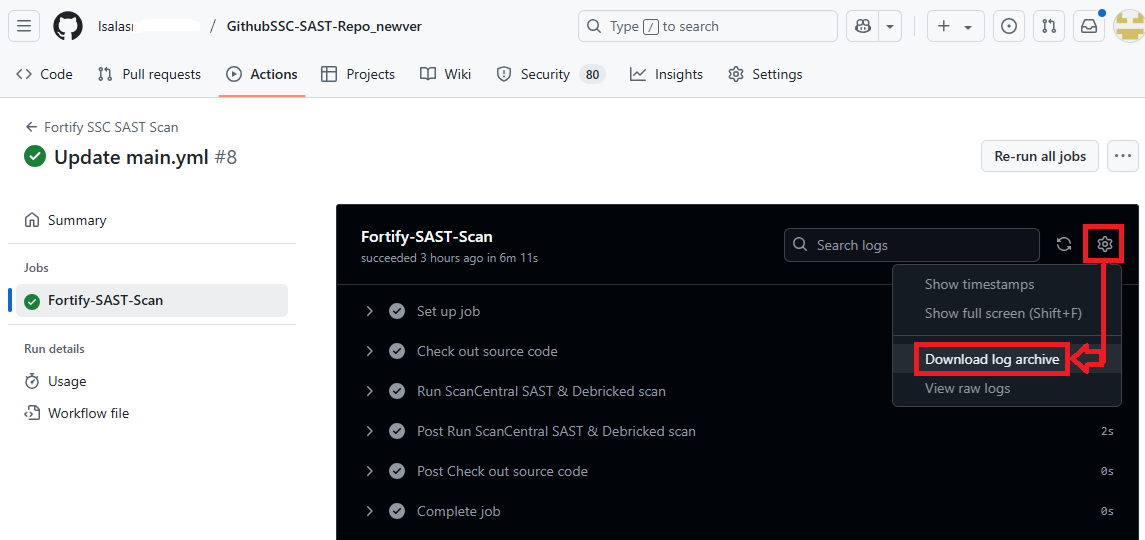Click the Set up job success check icon
The height and width of the screenshot is (540, 1145).
pos(397,311)
